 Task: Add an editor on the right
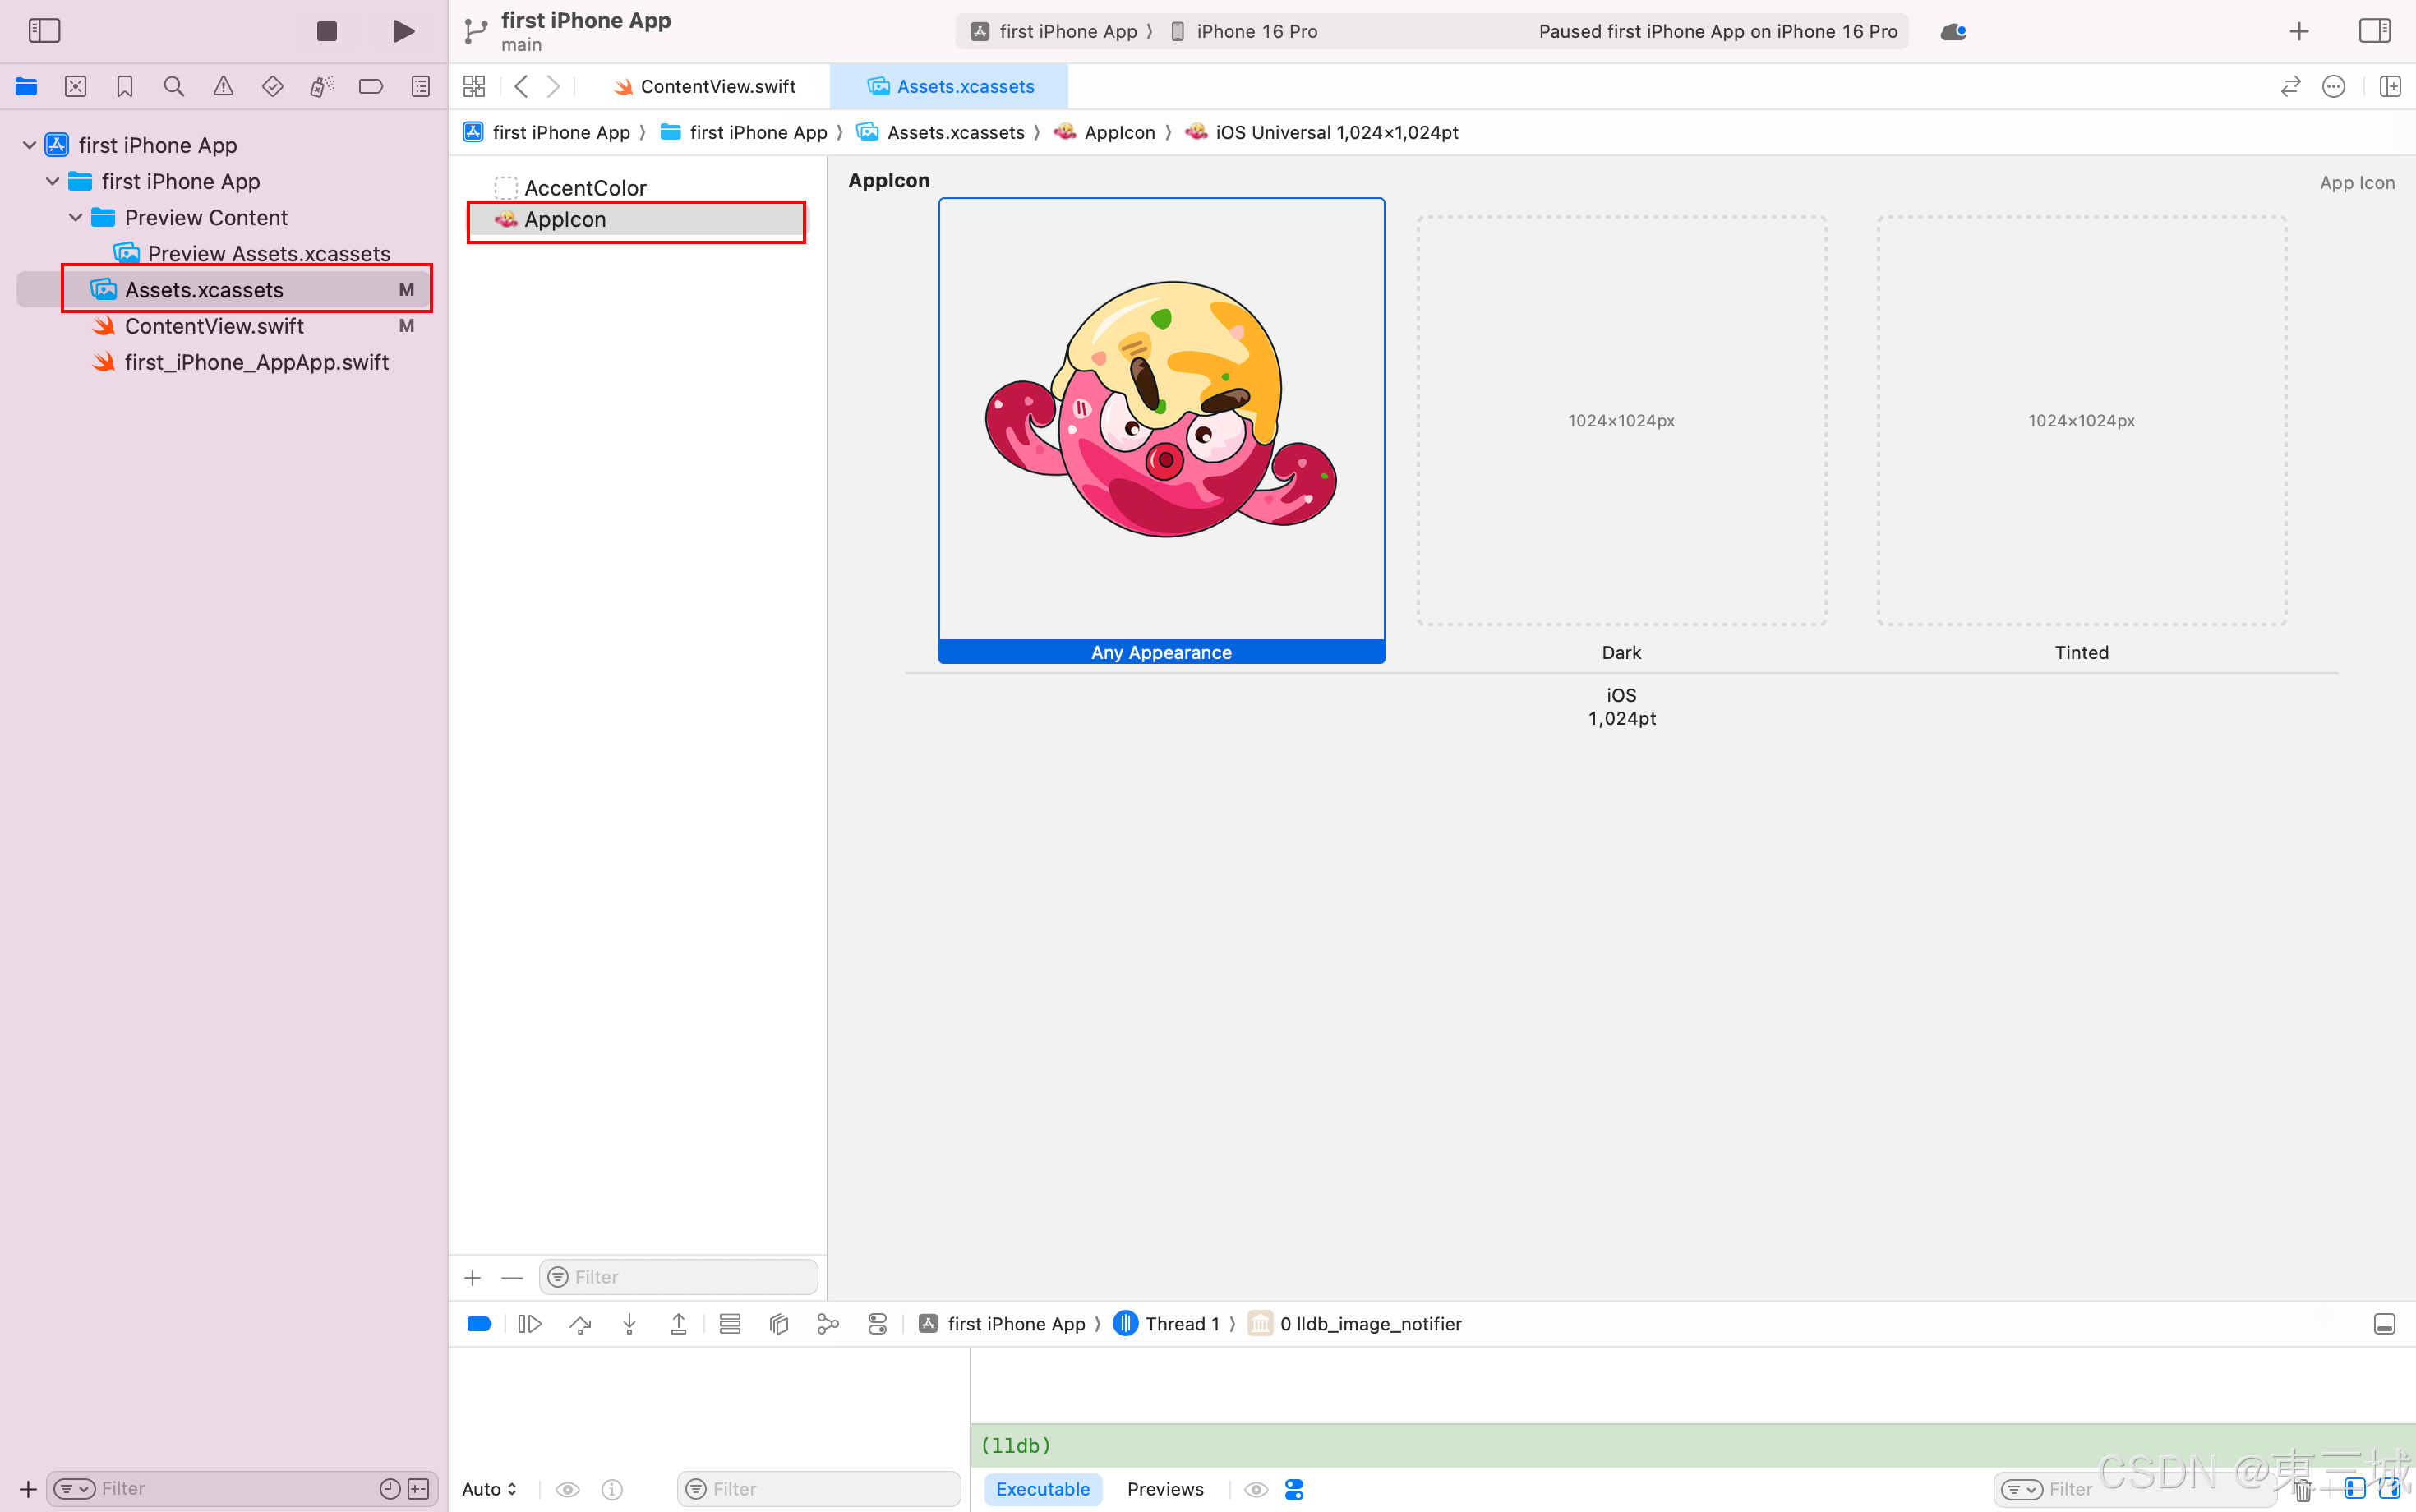click(2390, 87)
